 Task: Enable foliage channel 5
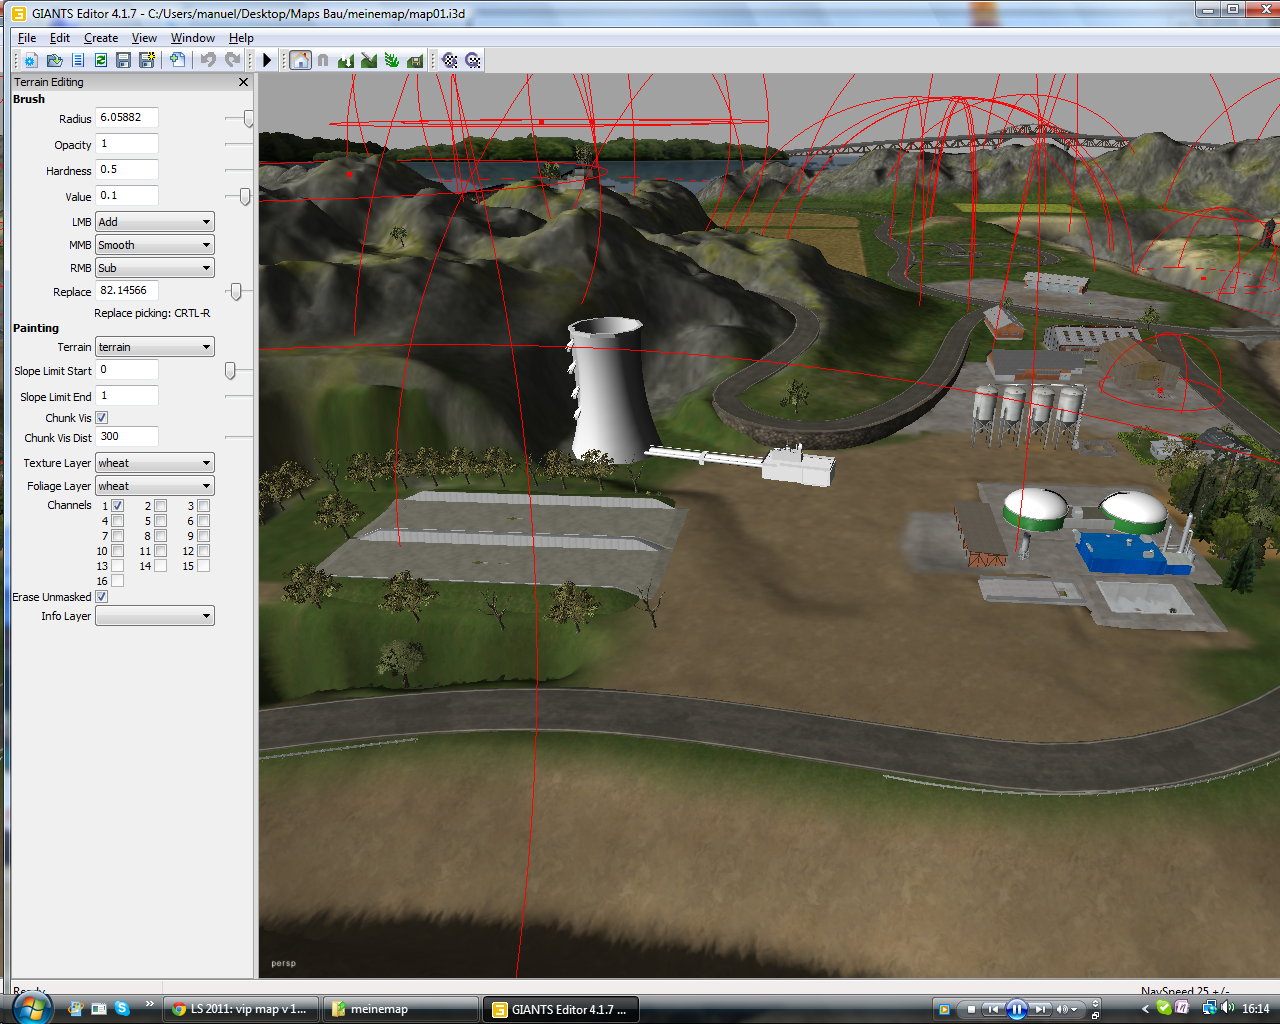click(160, 521)
